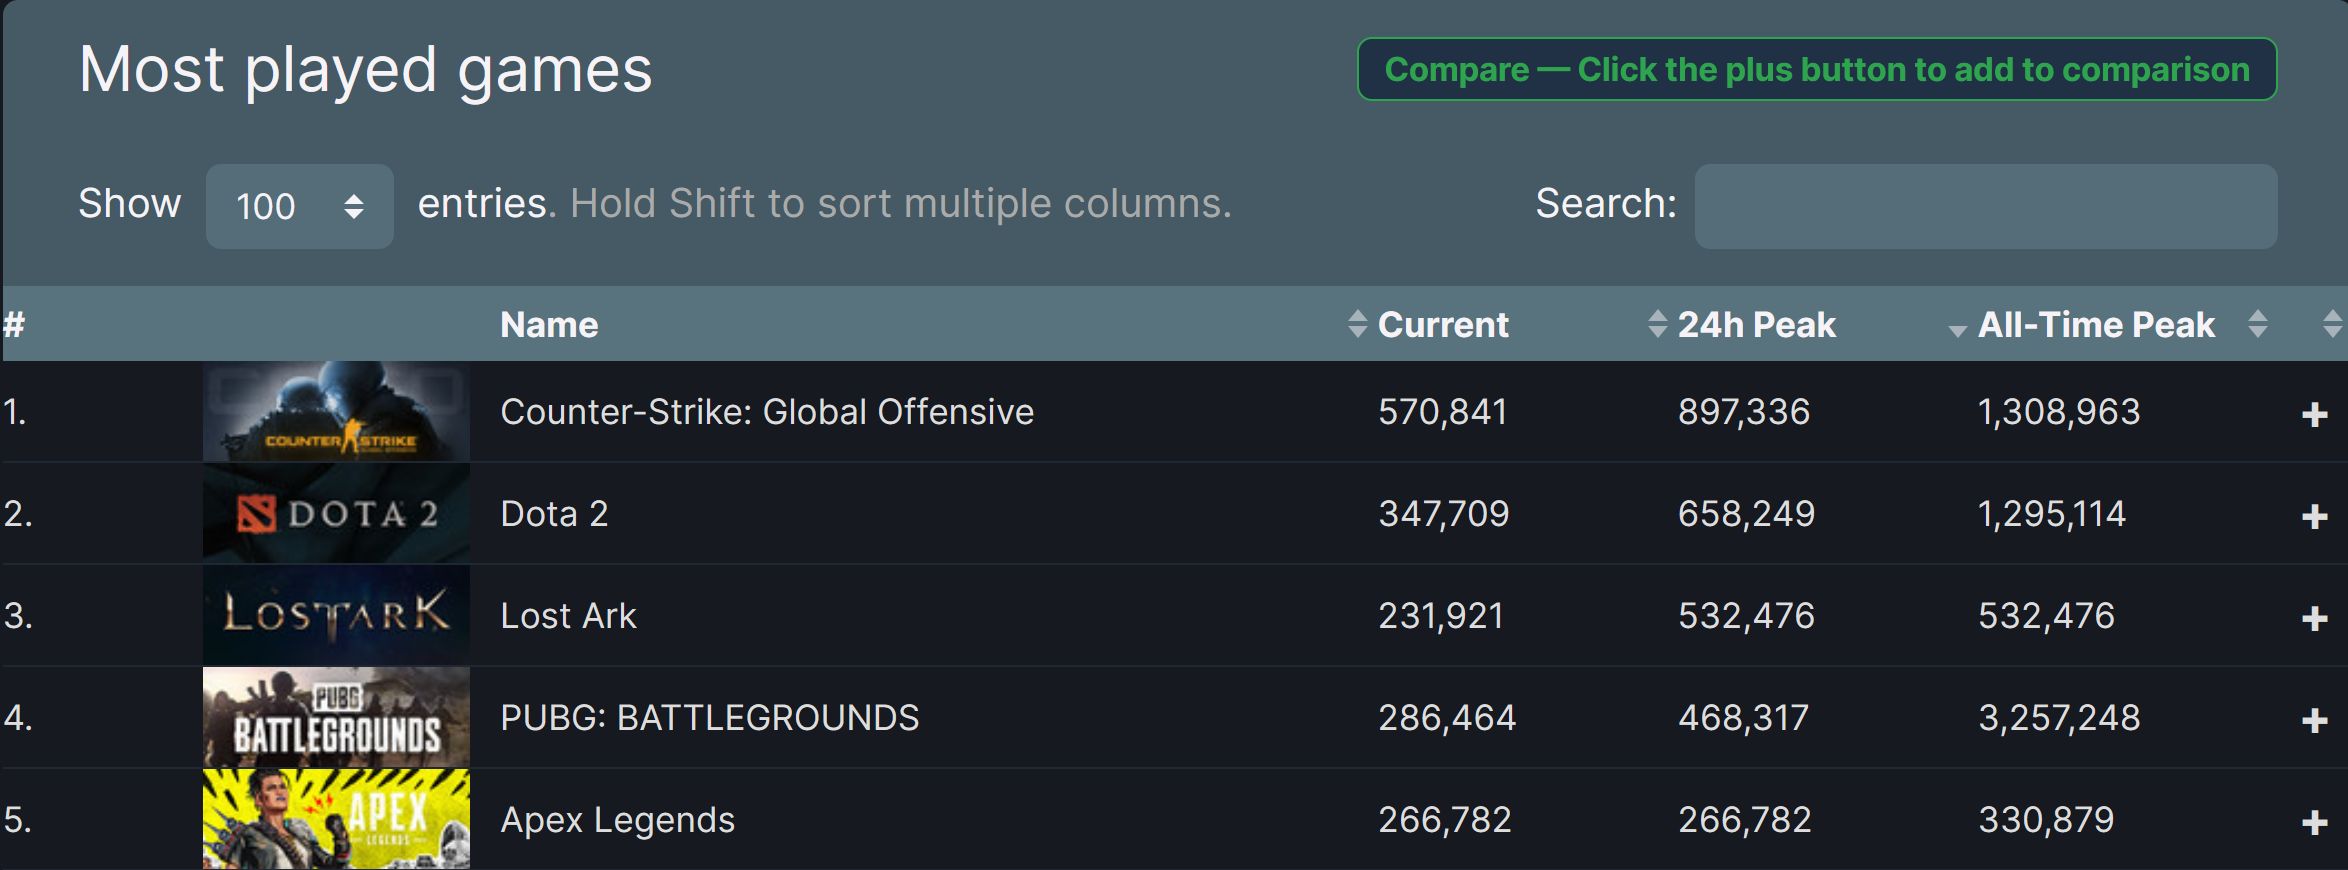The height and width of the screenshot is (870, 2348).
Task: Select all-time peak value 330,879
Action: [x=2046, y=819]
